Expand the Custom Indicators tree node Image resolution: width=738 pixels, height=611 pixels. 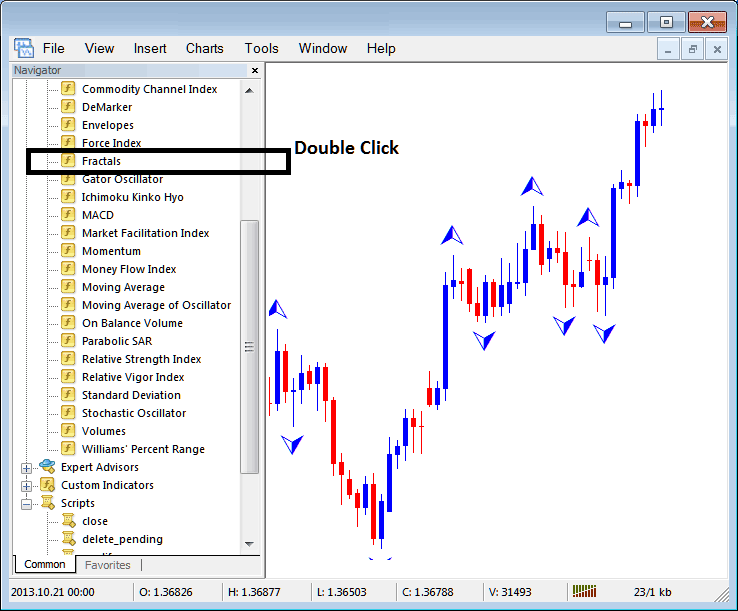26,486
